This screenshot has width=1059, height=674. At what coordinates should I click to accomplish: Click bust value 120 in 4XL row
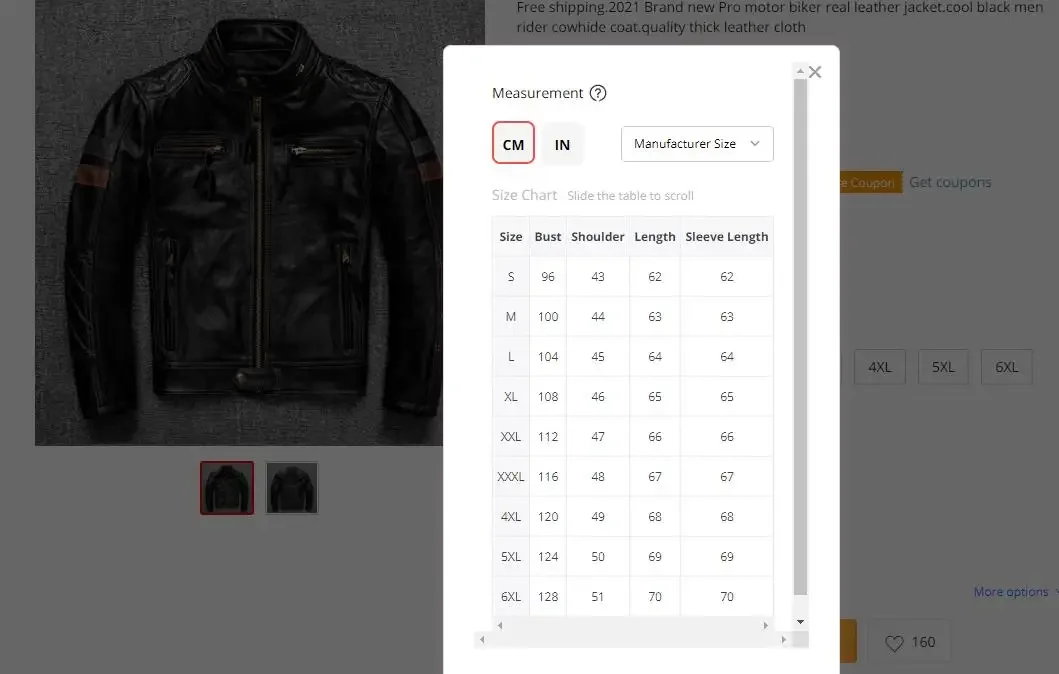click(548, 517)
